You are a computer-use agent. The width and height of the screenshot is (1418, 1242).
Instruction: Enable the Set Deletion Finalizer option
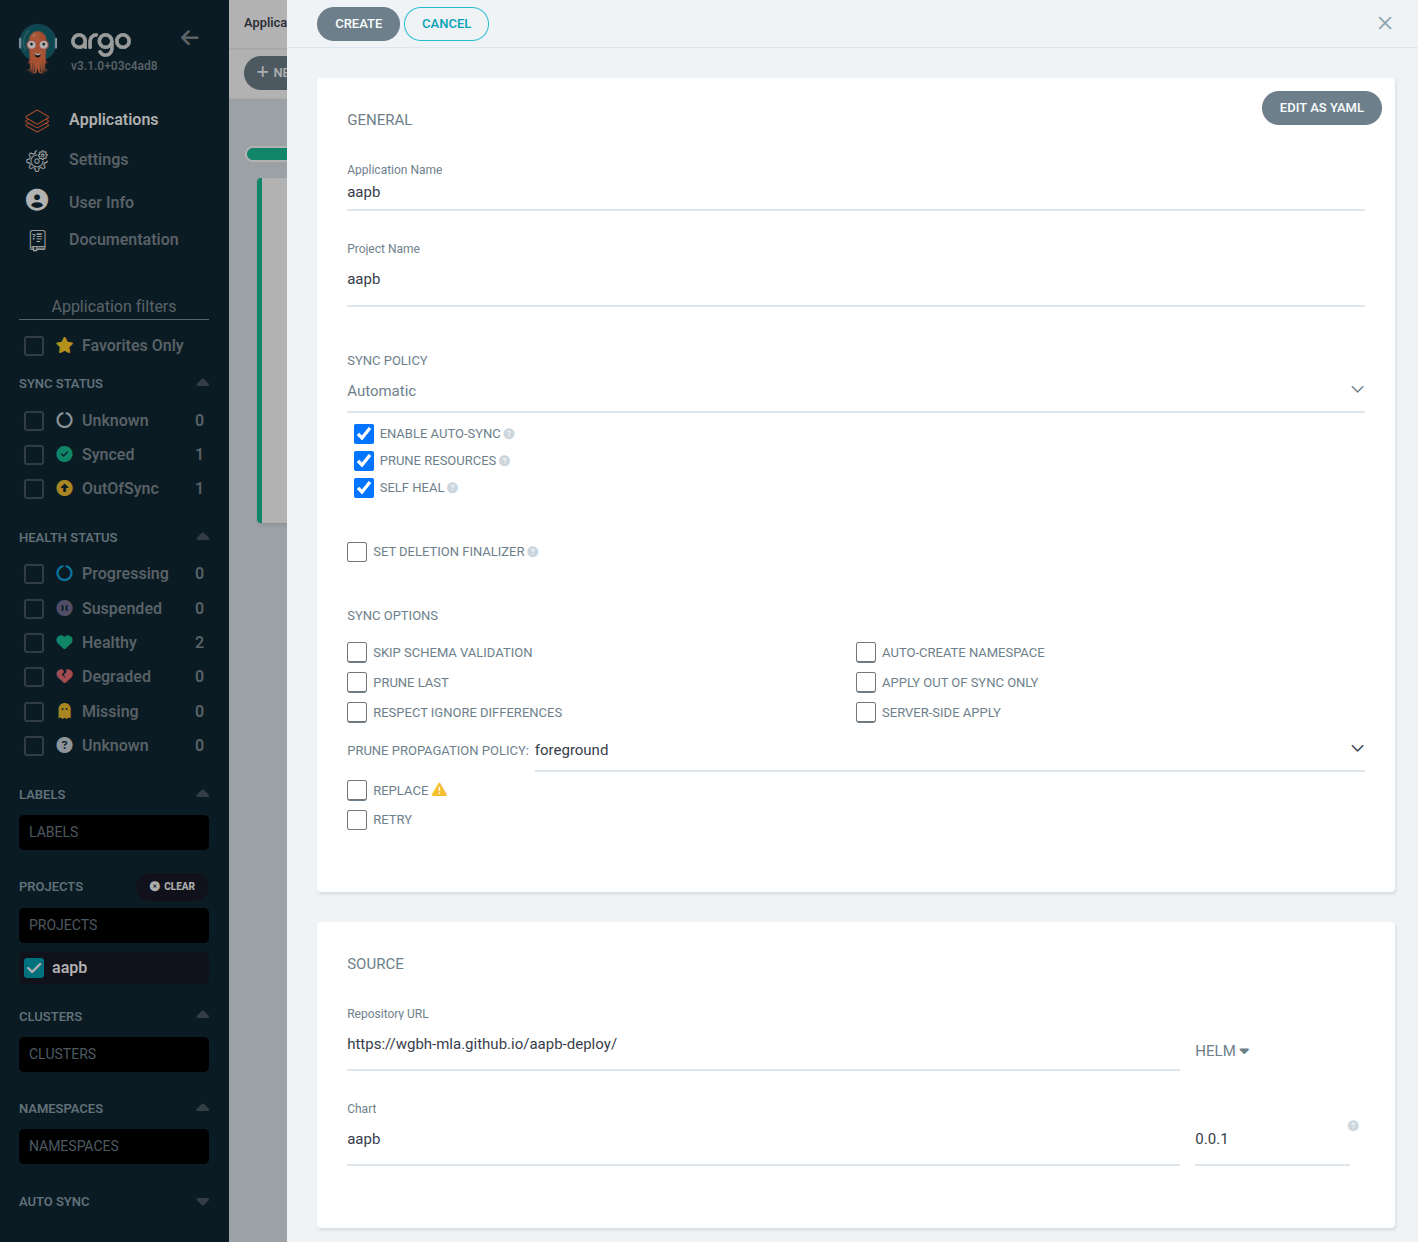click(357, 551)
